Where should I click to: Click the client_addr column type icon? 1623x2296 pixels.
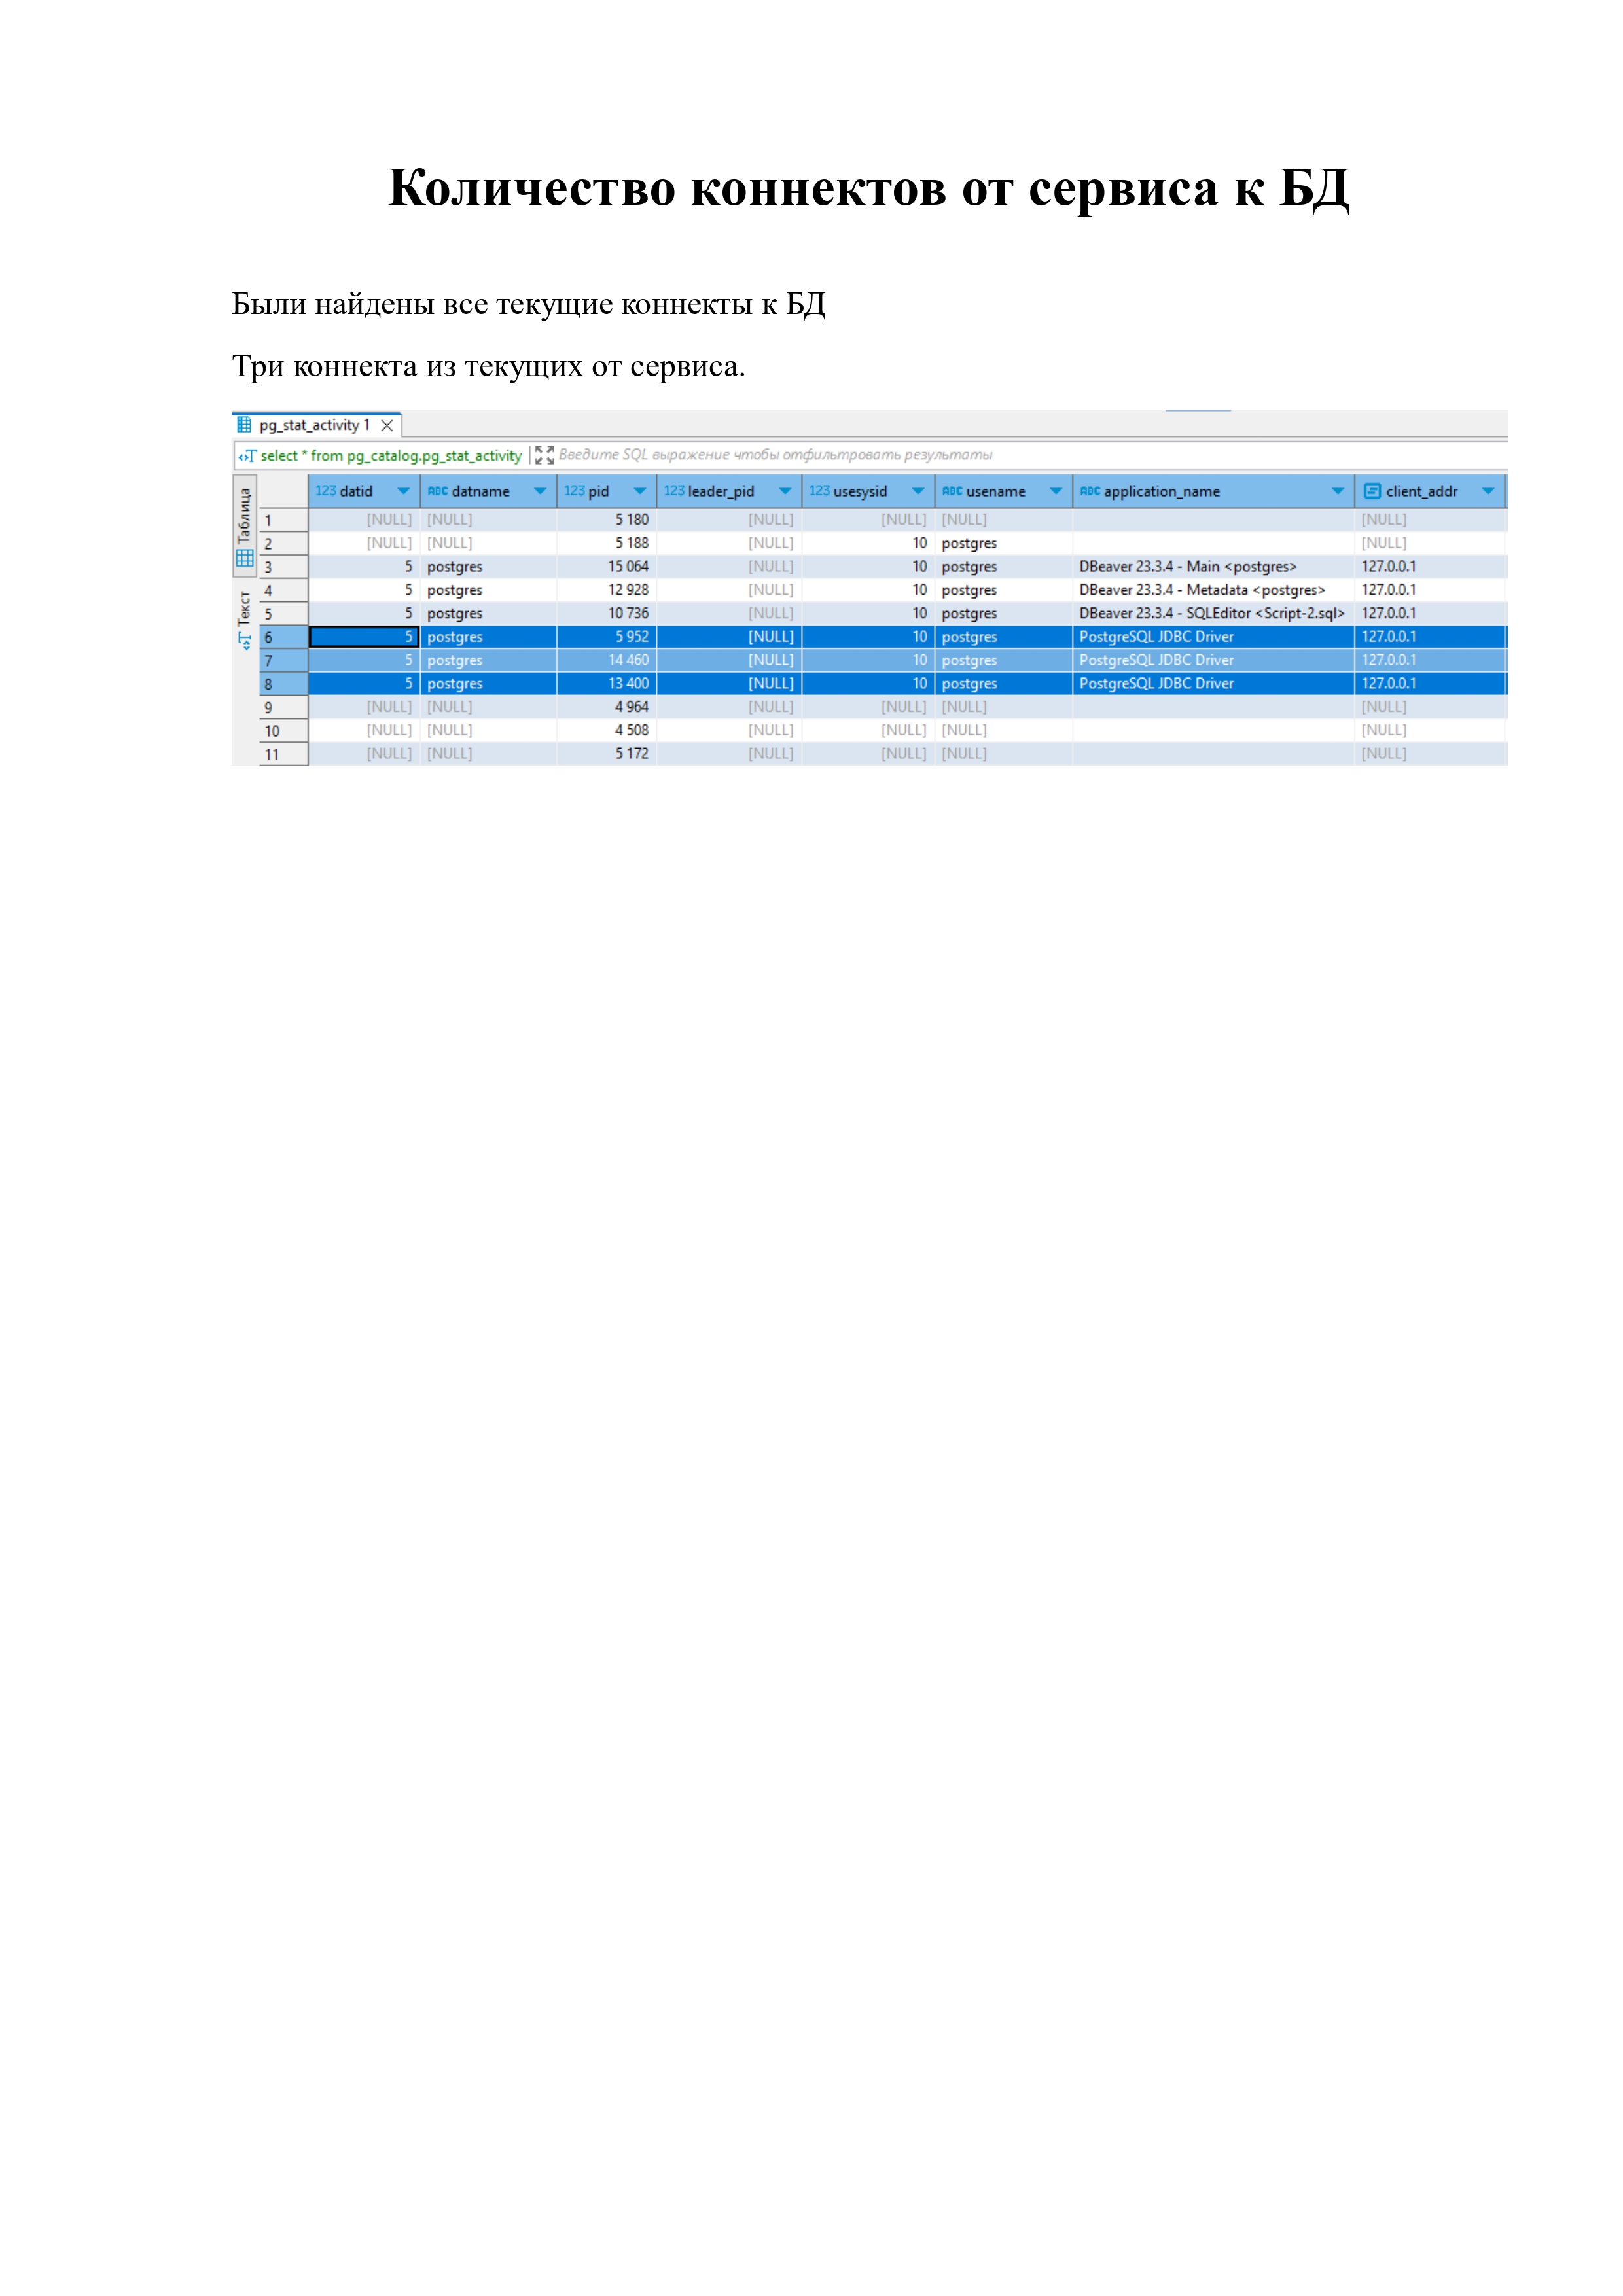point(1372,491)
